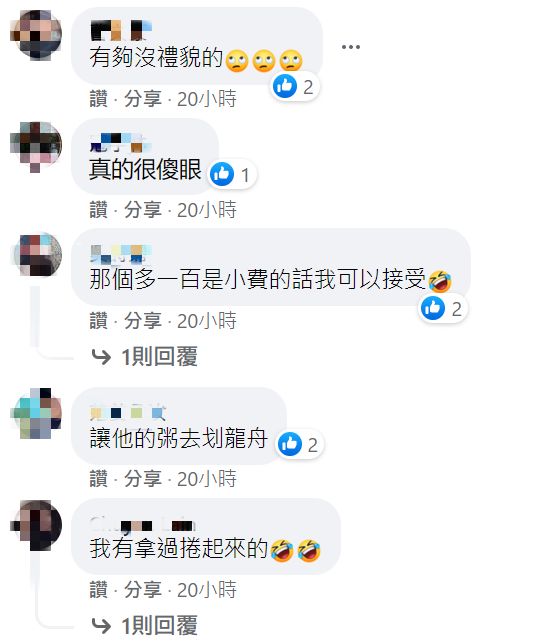Click 分享 under 讓他的粥去划龍舟 comment
The image size is (546, 643).
pyautogui.click(x=143, y=479)
